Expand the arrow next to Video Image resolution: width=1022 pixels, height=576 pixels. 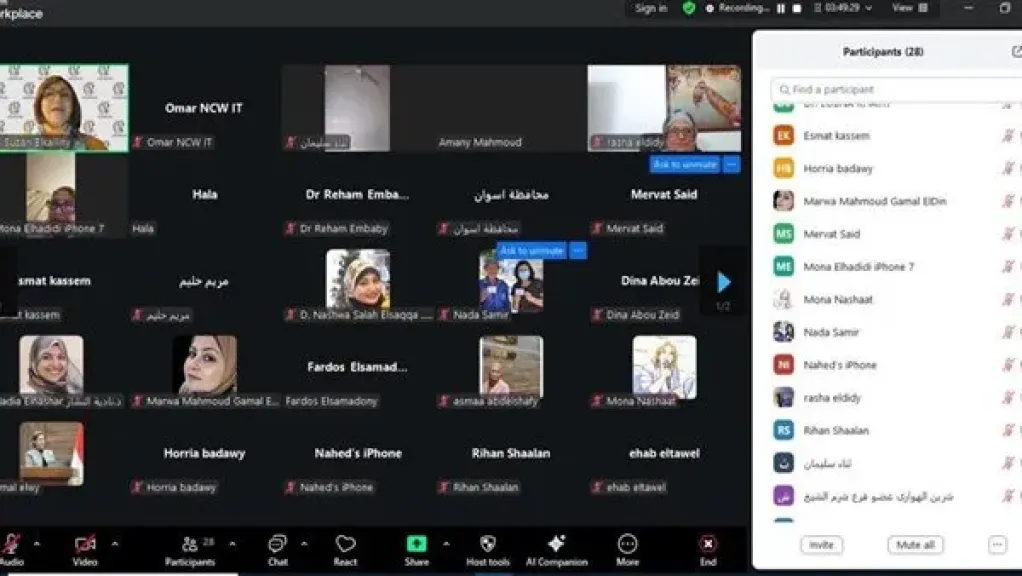click(x=114, y=544)
